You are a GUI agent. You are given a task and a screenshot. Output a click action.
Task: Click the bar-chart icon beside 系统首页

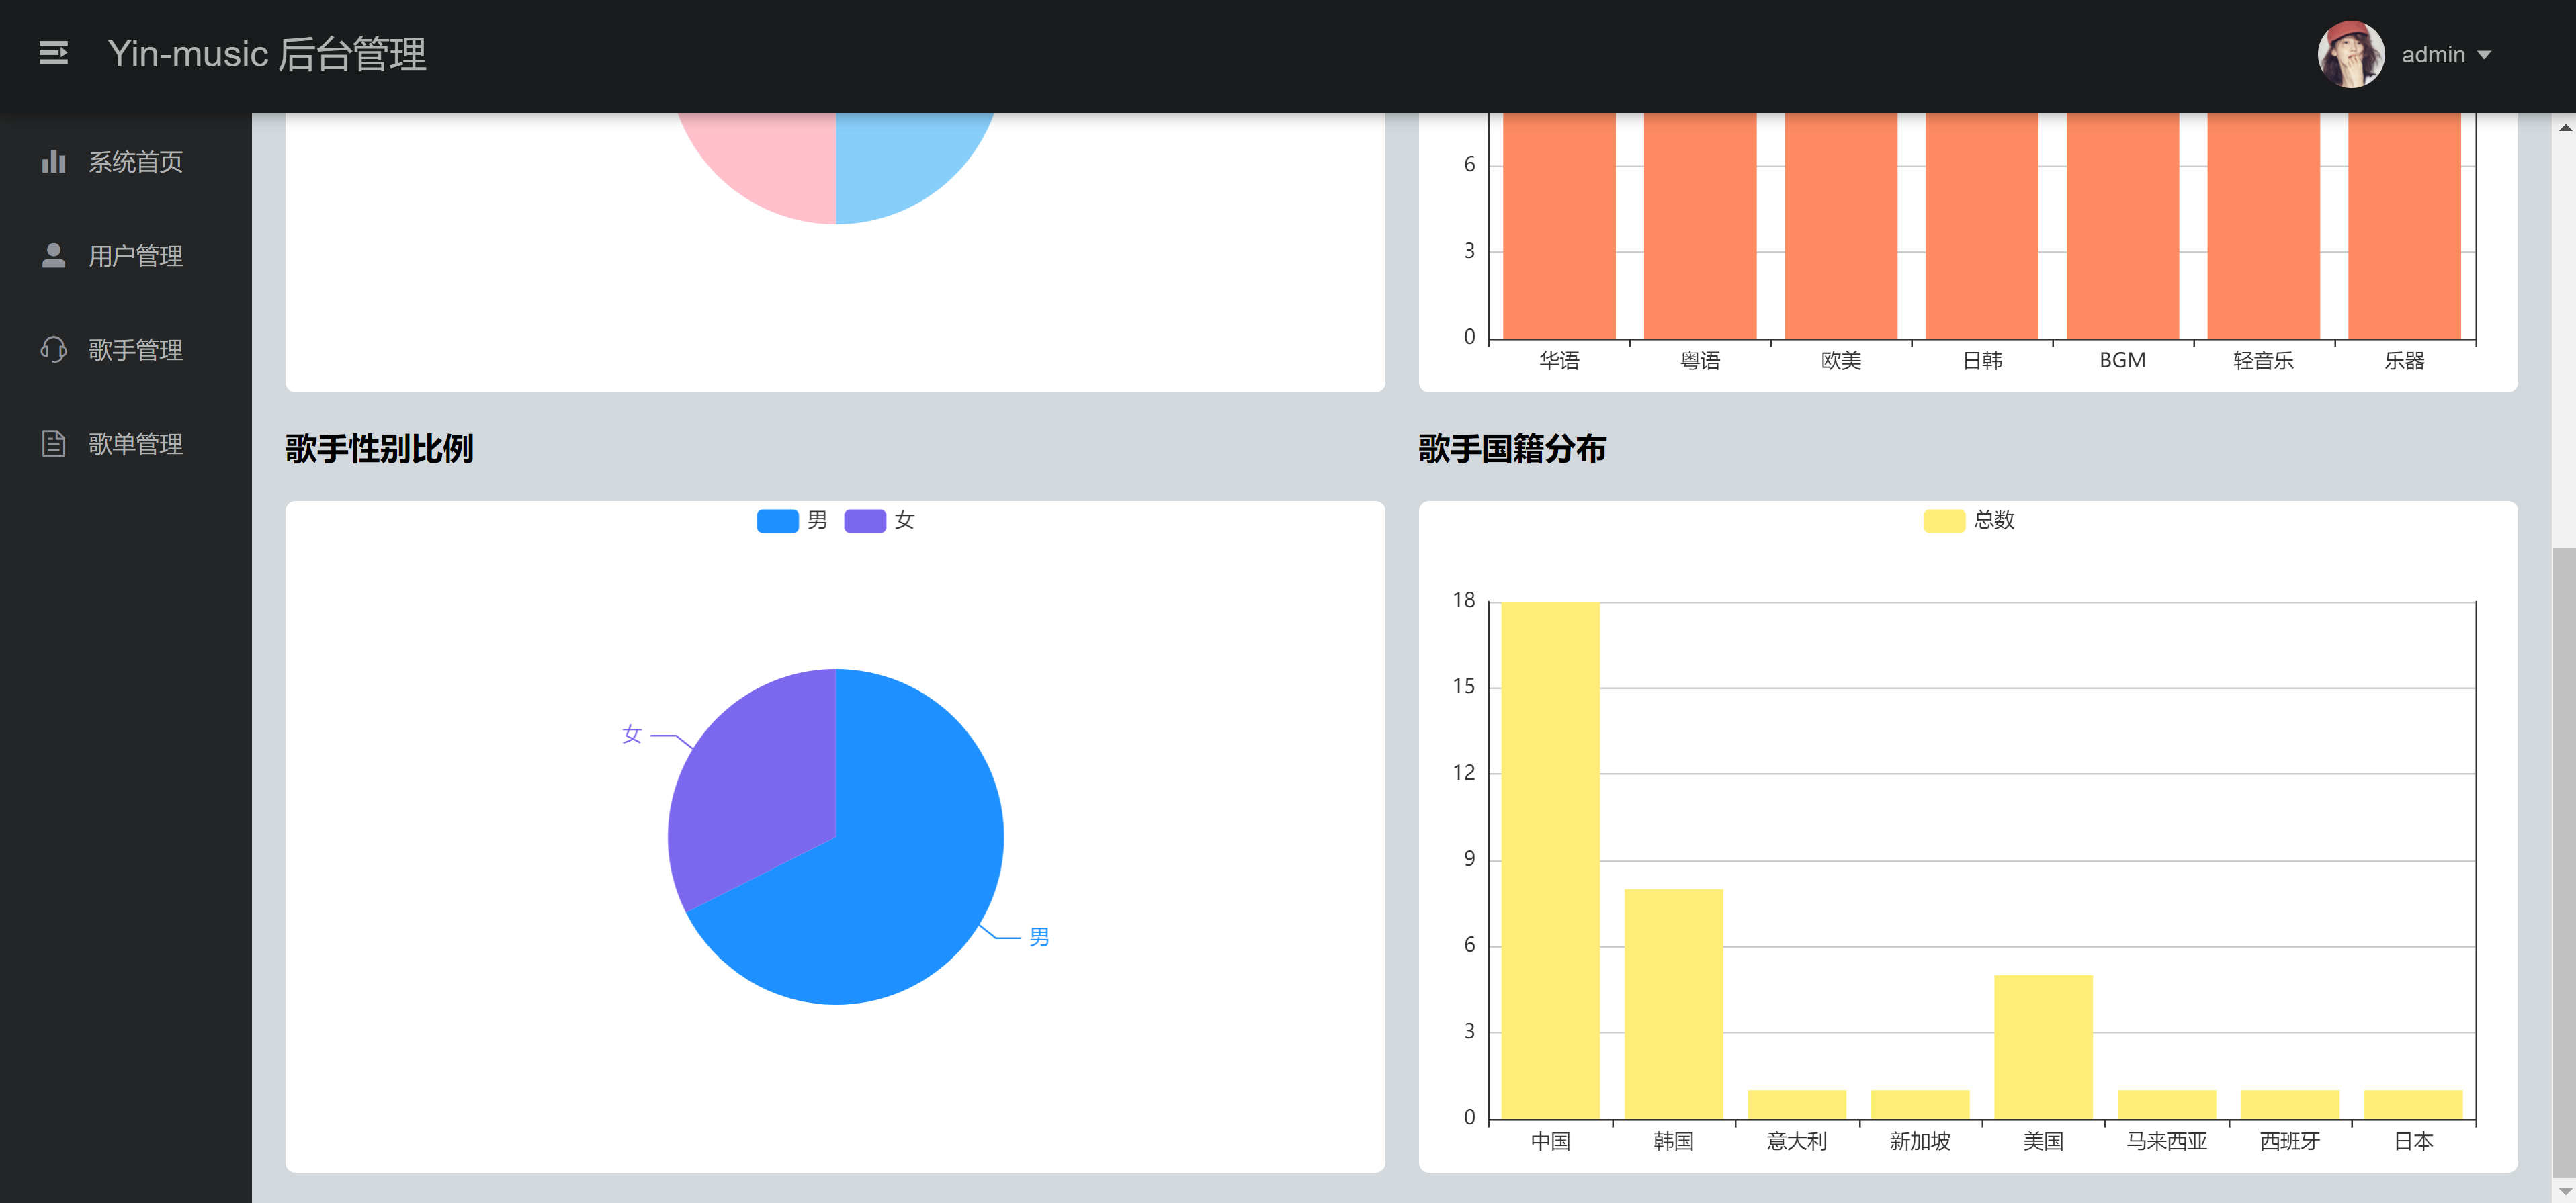(x=53, y=162)
